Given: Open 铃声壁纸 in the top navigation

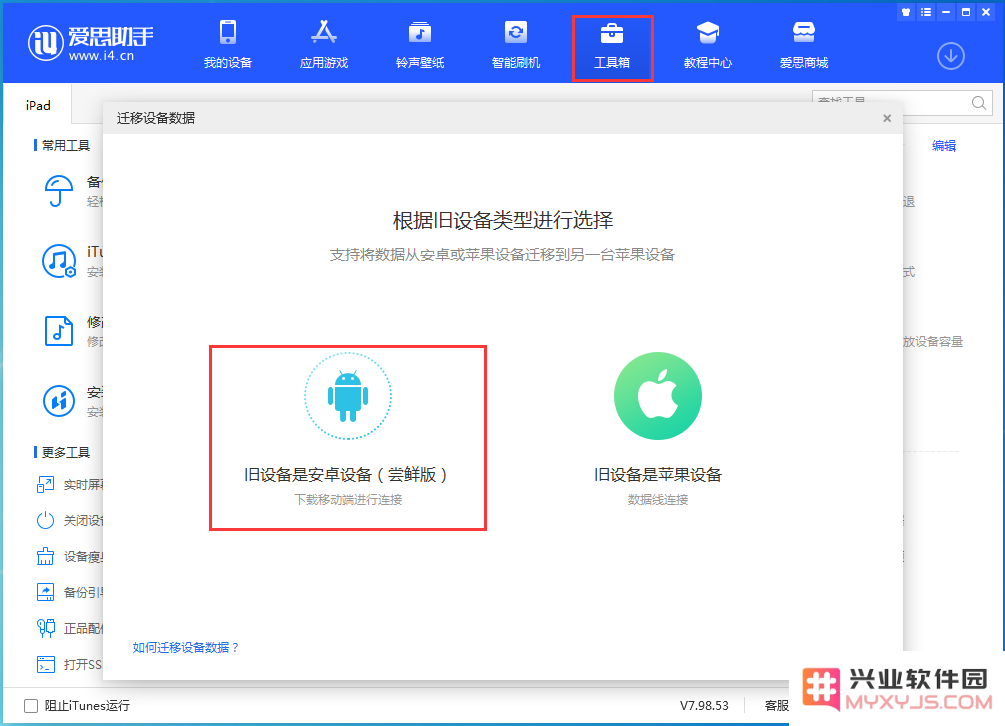Looking at the screenshot, I should coord(420,45).
